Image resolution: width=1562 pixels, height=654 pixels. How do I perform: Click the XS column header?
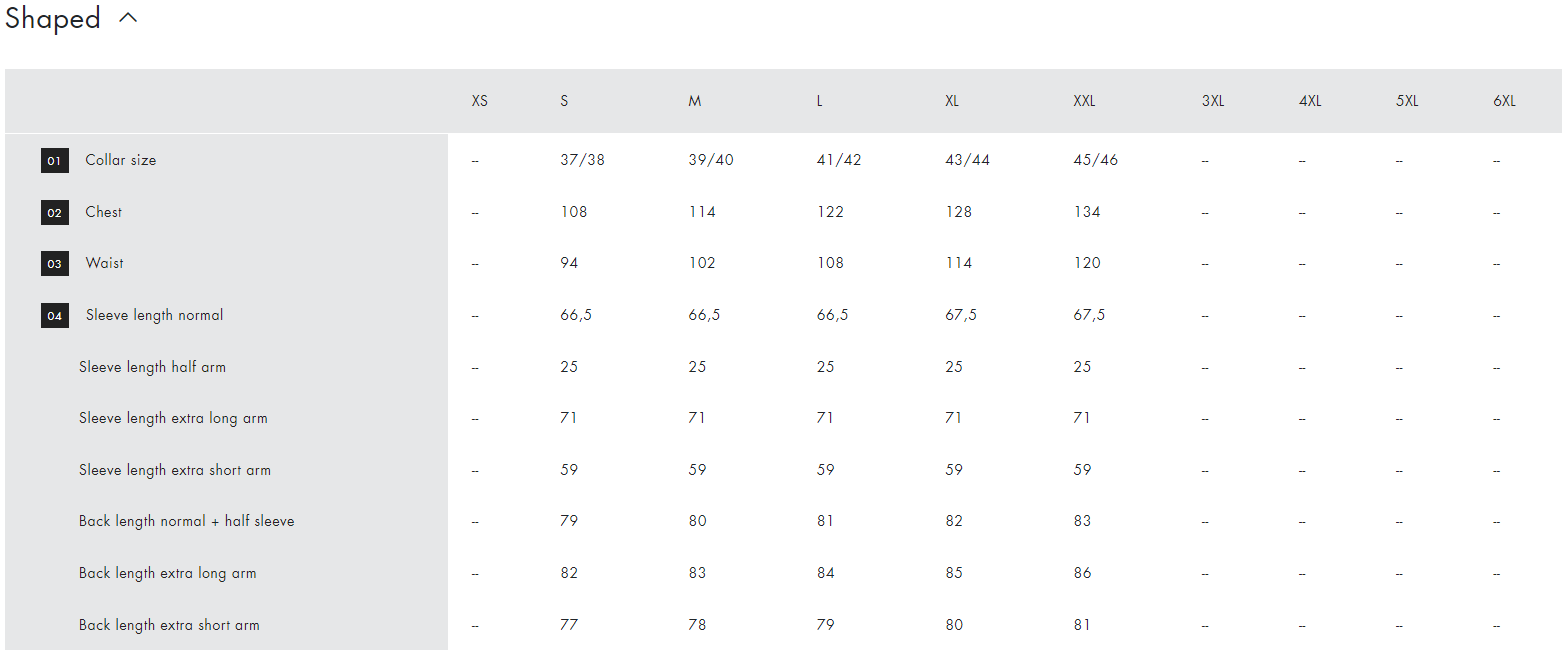(480, 101)
